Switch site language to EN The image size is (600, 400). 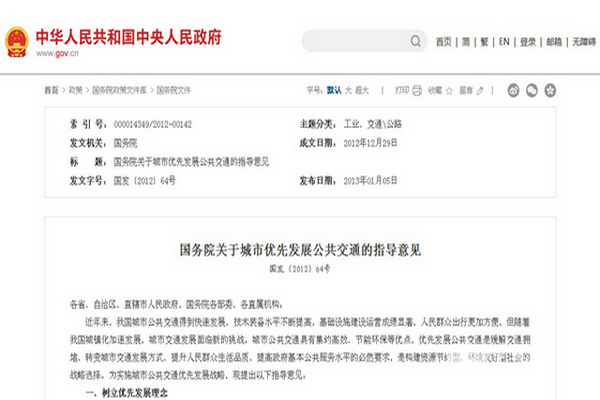point(504,42)
